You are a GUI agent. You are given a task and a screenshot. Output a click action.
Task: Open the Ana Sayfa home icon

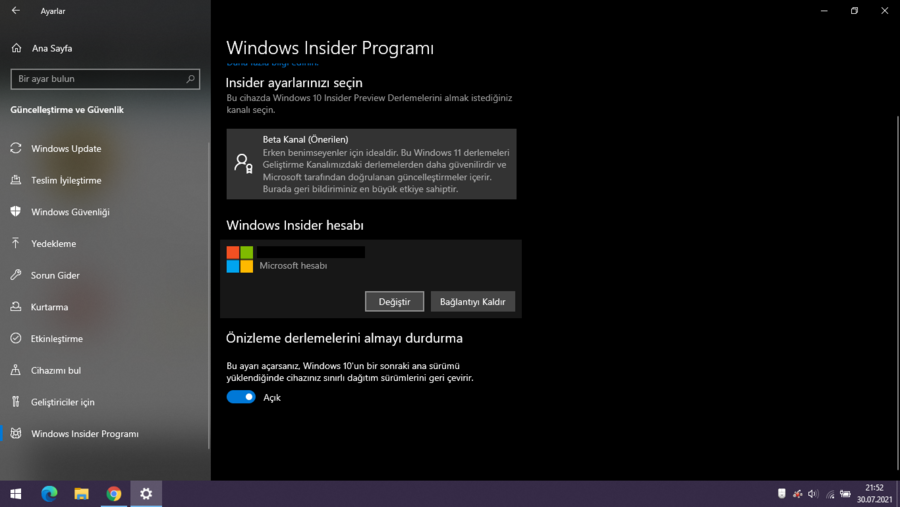point(16,48)
